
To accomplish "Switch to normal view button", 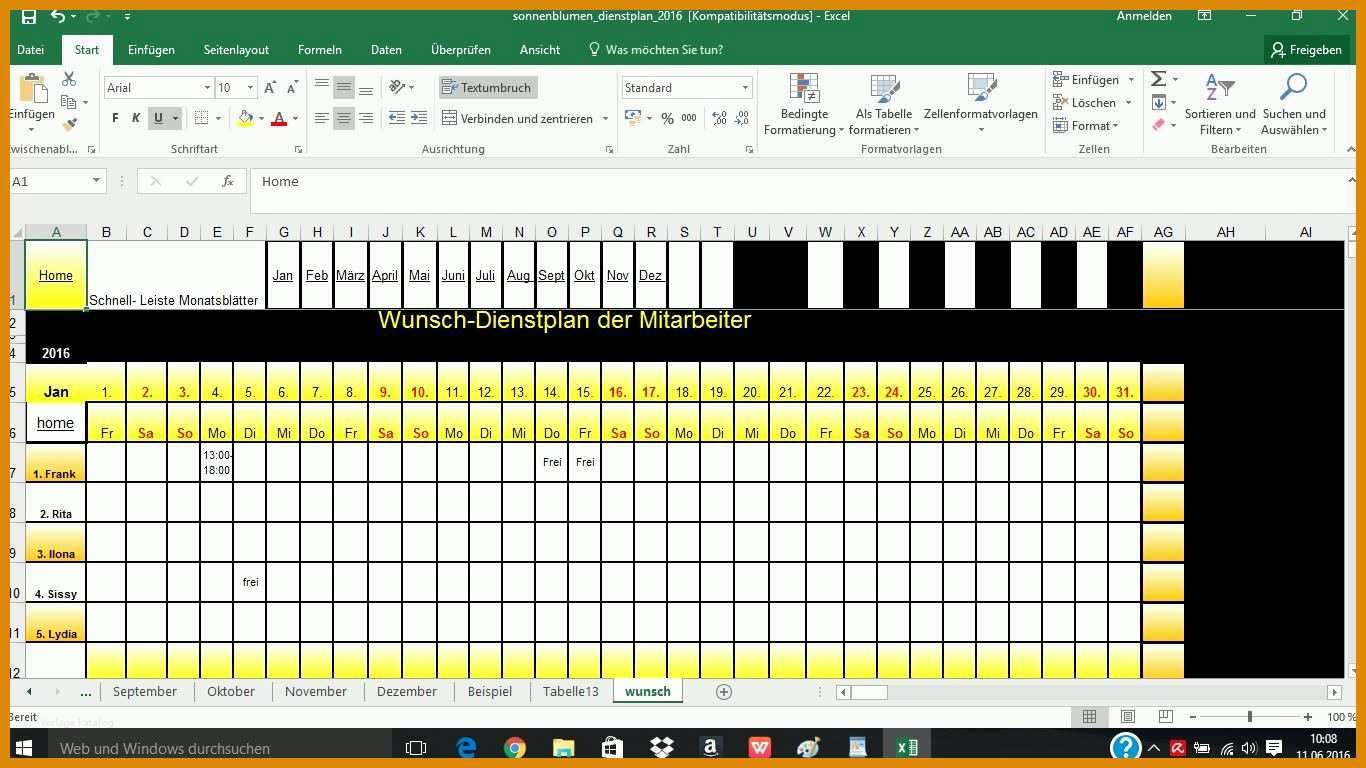I will pos(1089,717).
